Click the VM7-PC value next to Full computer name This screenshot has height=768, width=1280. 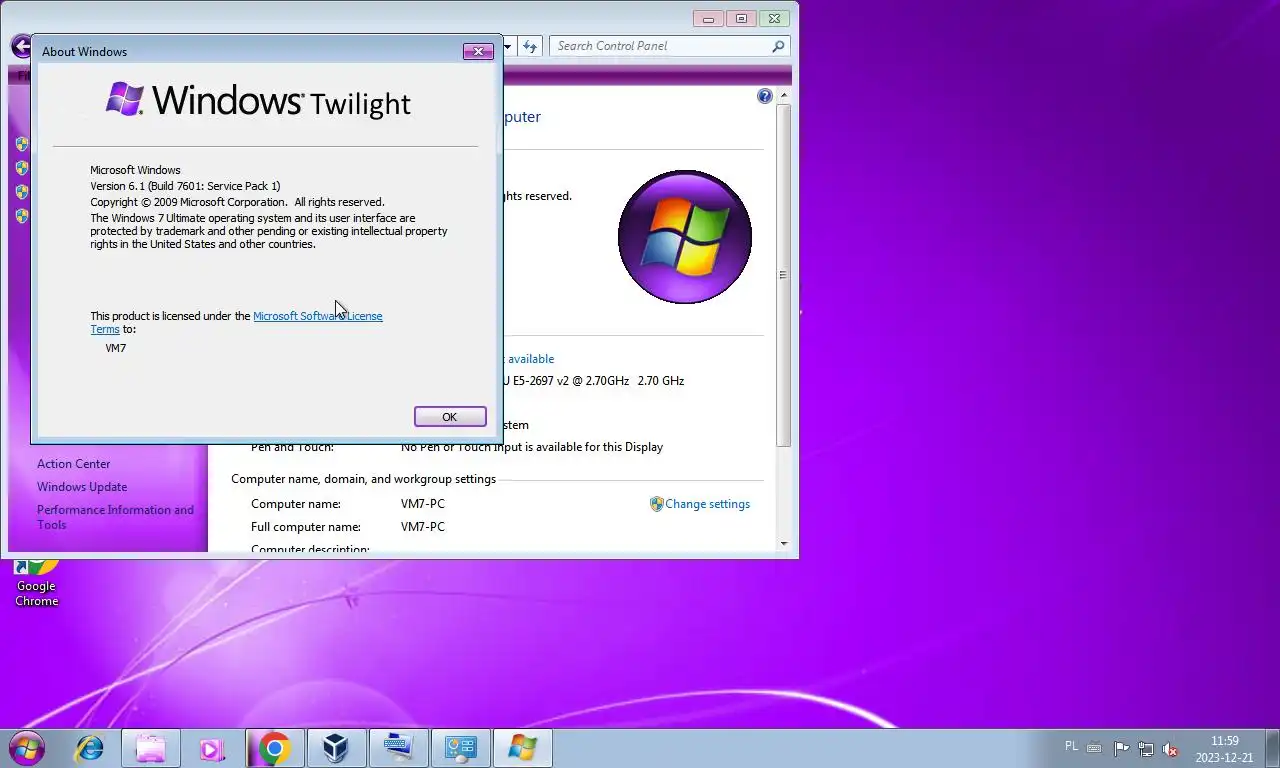pyautogui.click(x=423, y=527)
